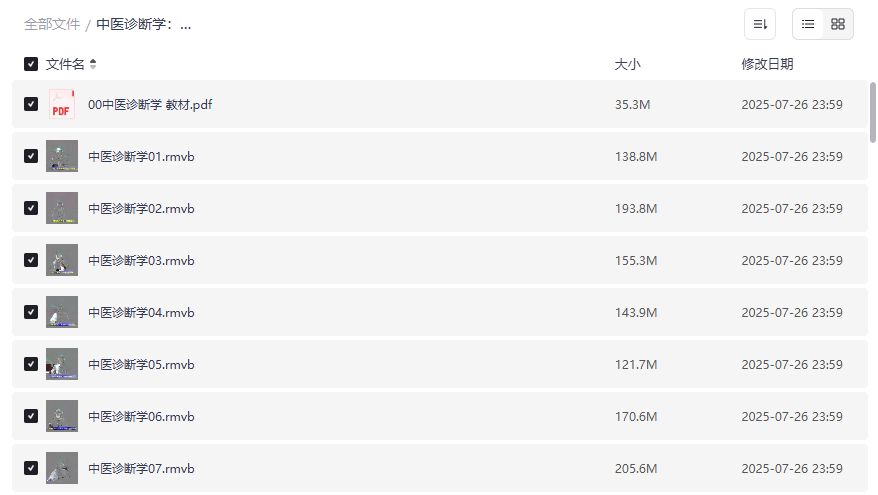
Task: Go to 全部文件 in breadcrumb
Action: click(x=52, y=24)
